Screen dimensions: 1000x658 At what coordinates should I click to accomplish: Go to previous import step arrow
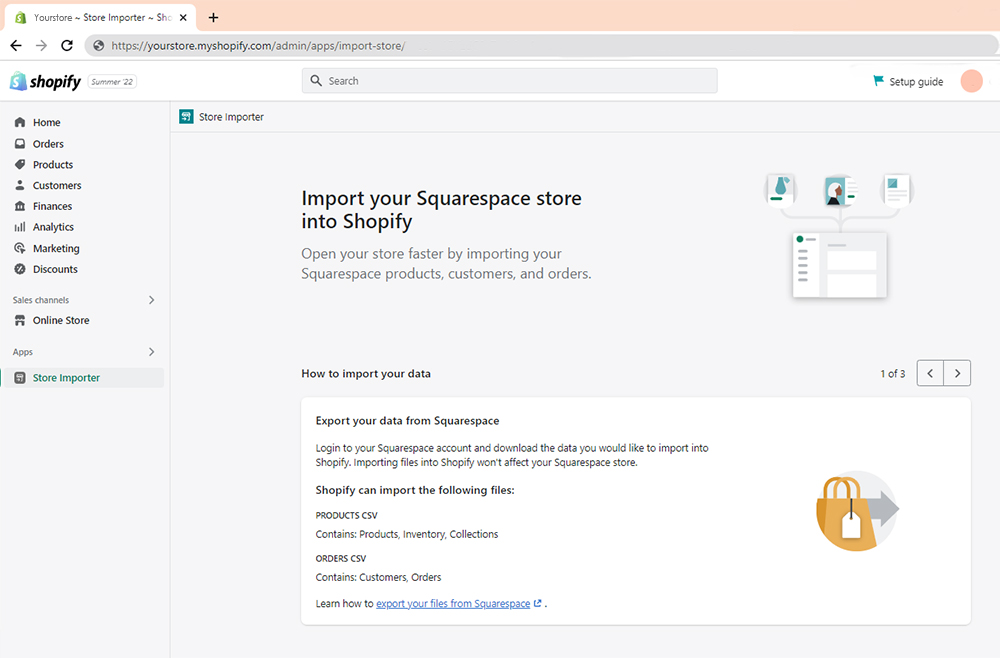click(x=930, y=373)
